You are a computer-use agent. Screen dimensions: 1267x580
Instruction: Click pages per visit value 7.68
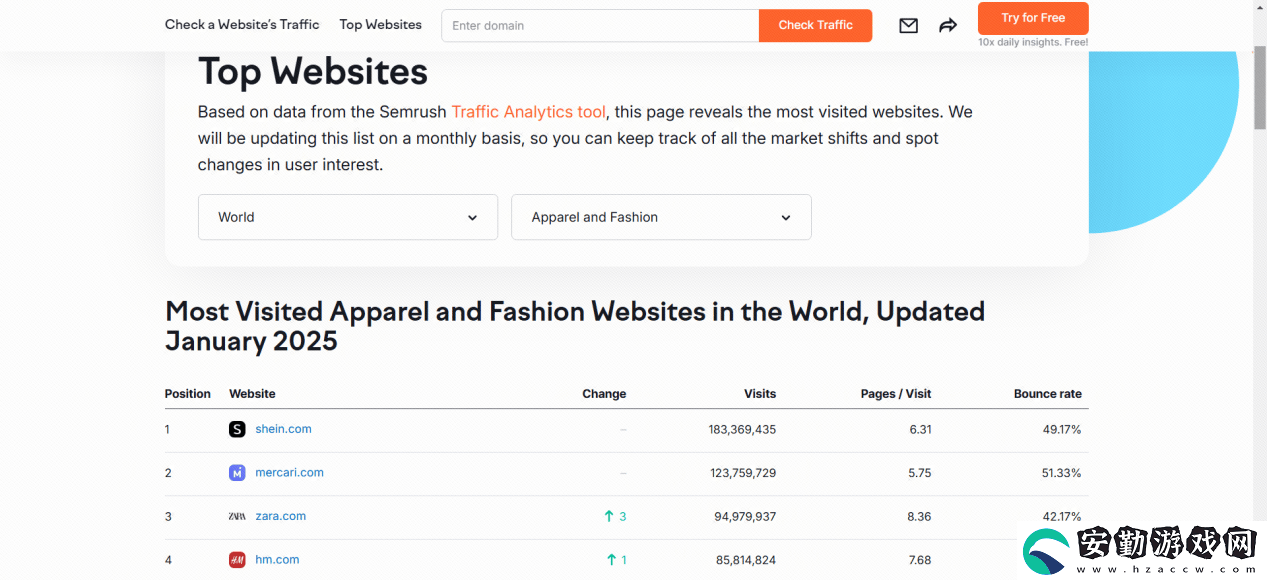pos(920,560)
